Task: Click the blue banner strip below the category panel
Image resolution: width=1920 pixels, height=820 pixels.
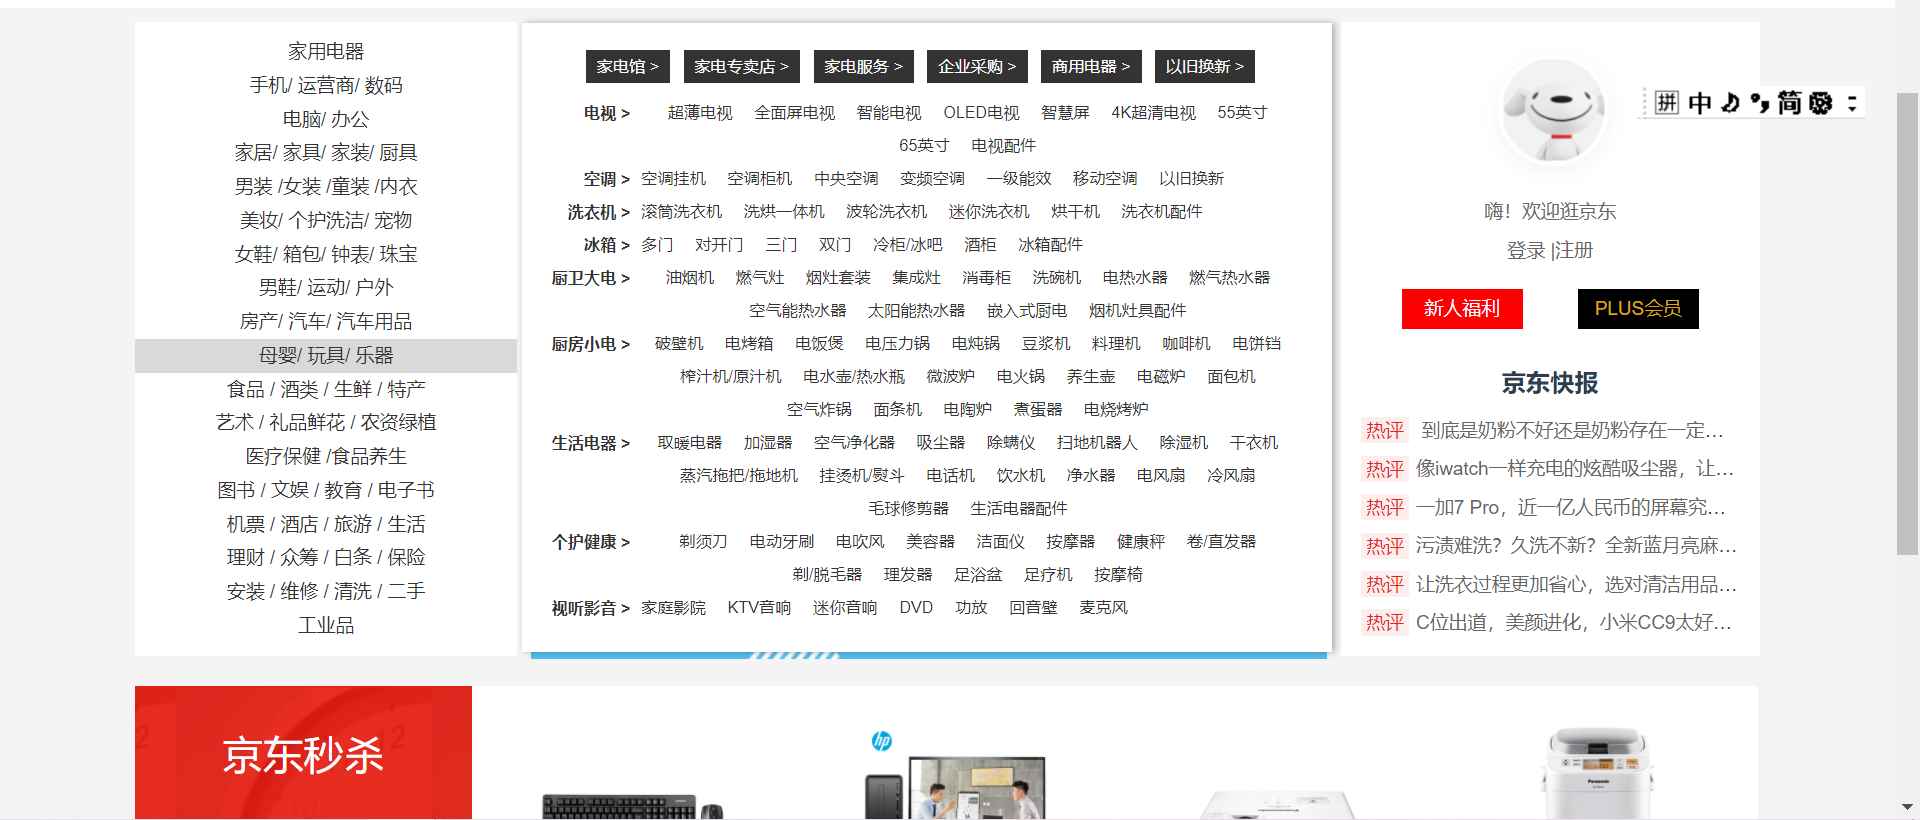Action: pyautogui.click(x=929, y=655)
